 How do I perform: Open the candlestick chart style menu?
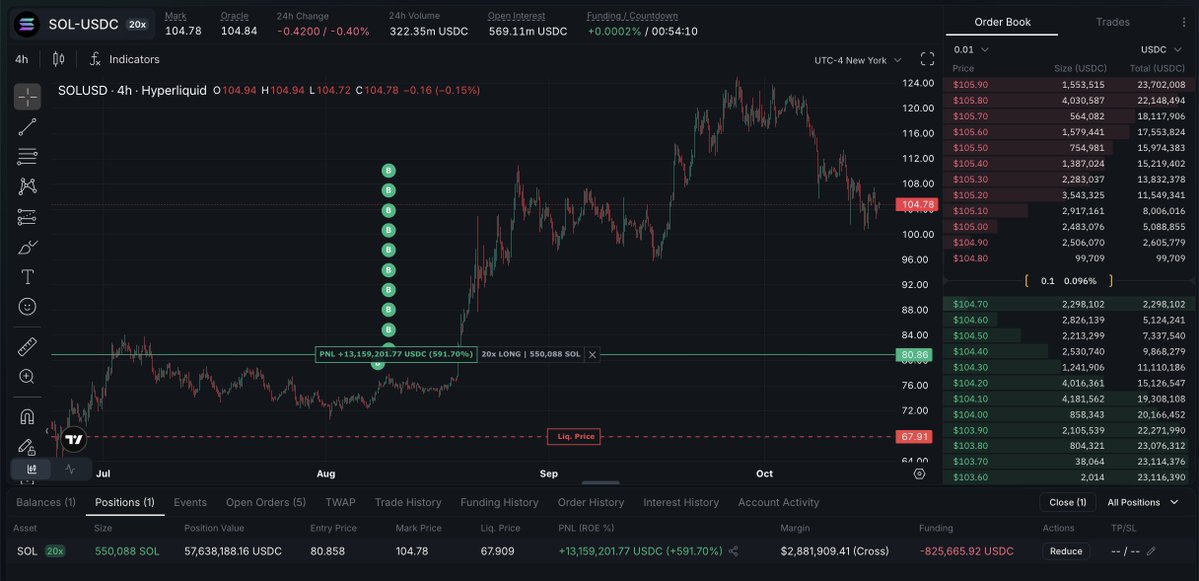click(x=59, y=59)
